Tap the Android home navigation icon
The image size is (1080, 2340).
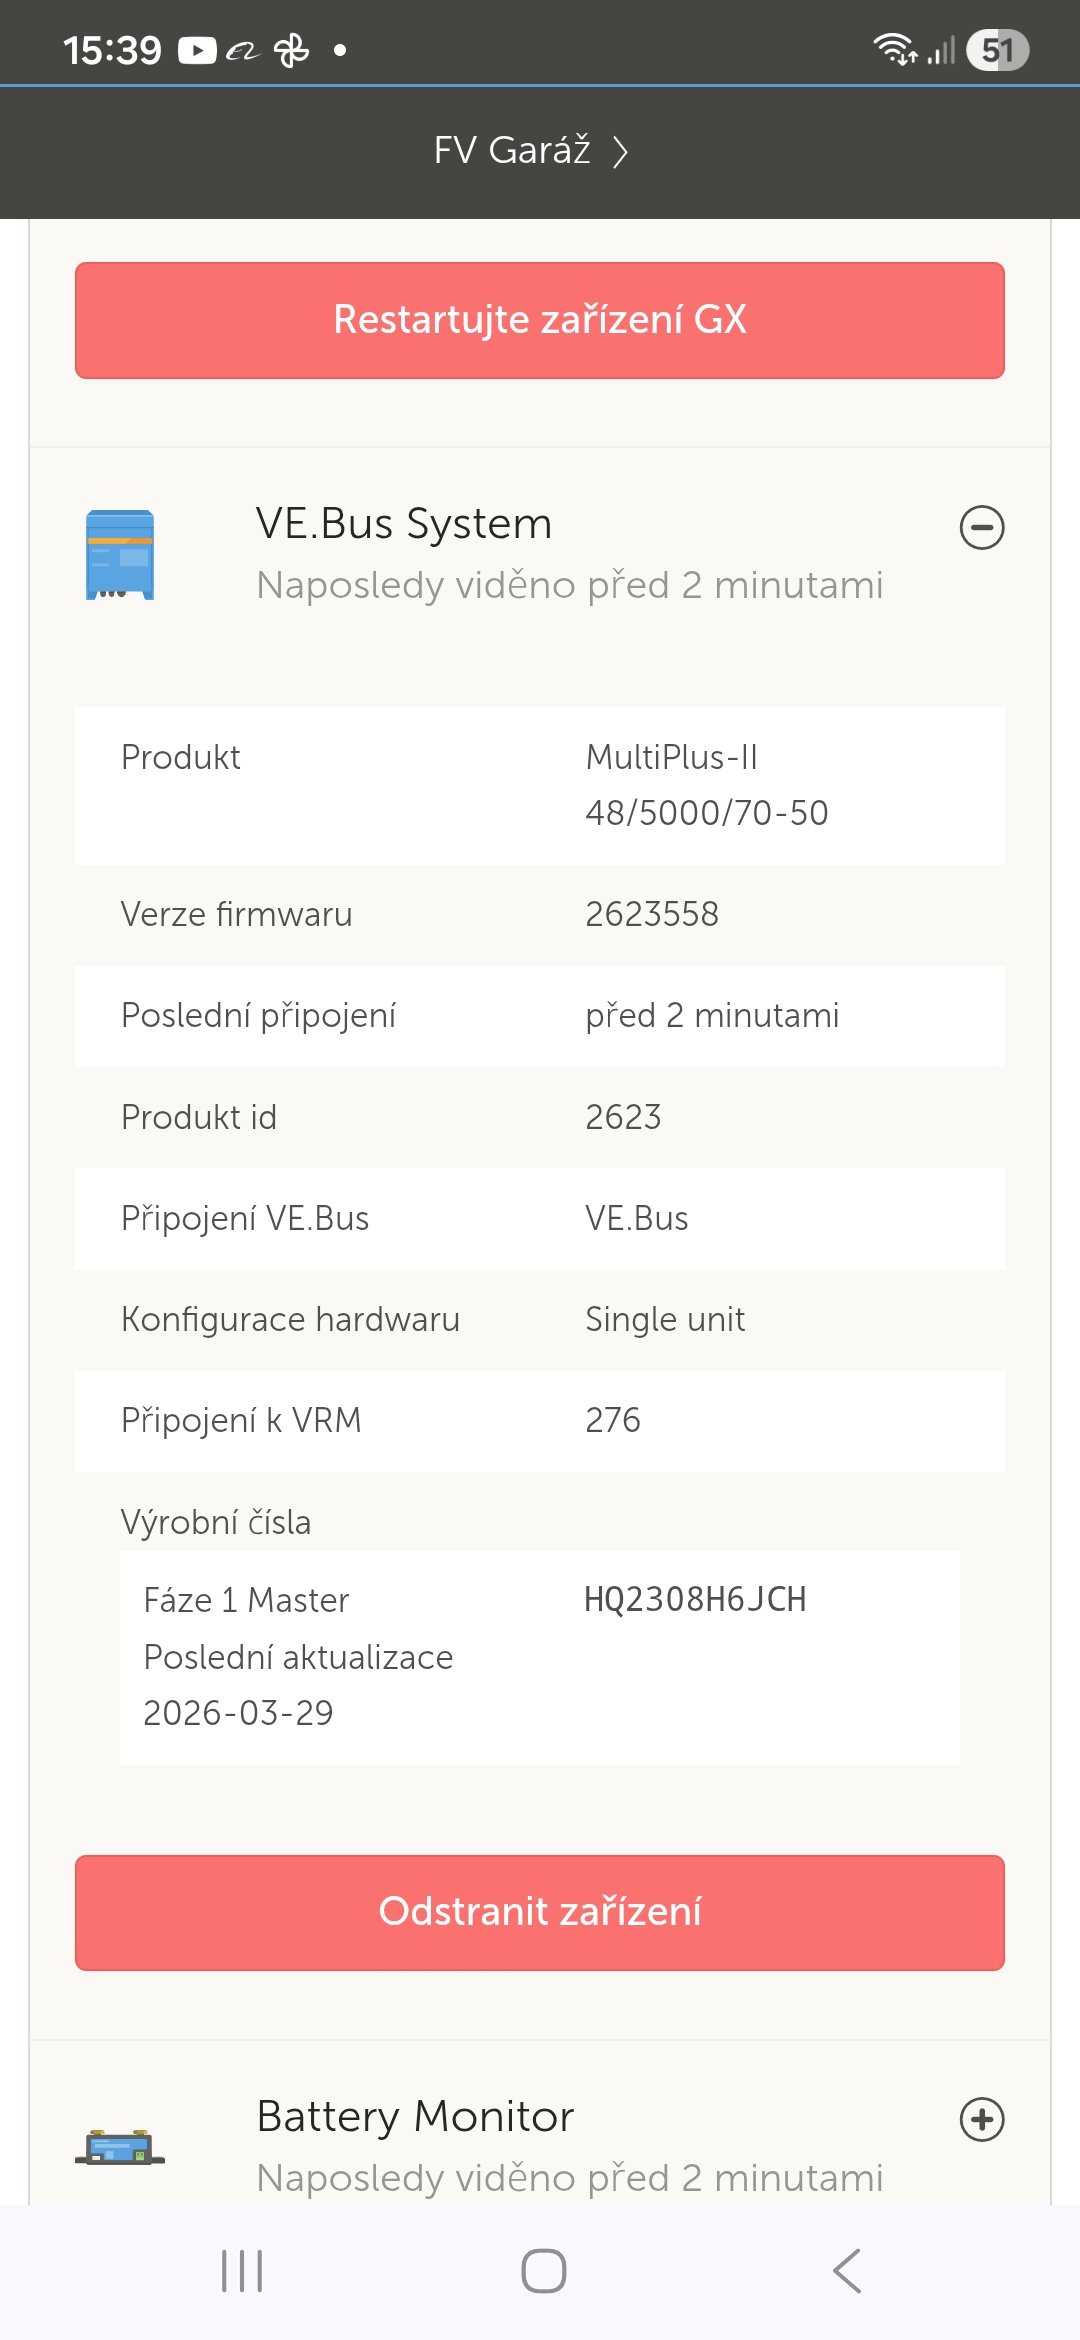[x=543, y=2270]
